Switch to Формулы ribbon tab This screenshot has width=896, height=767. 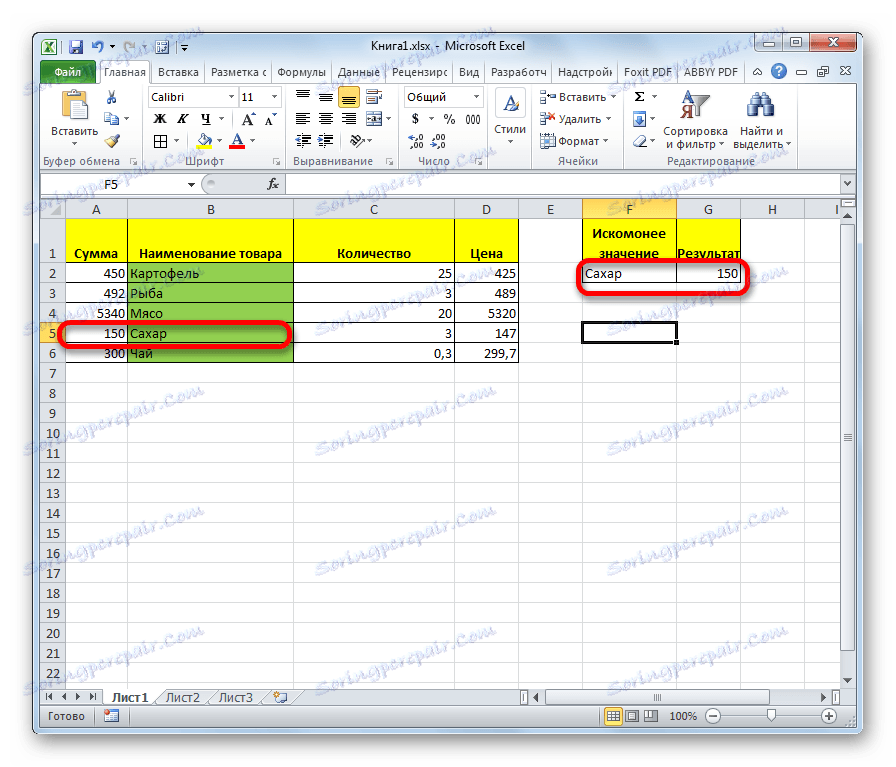301,72
